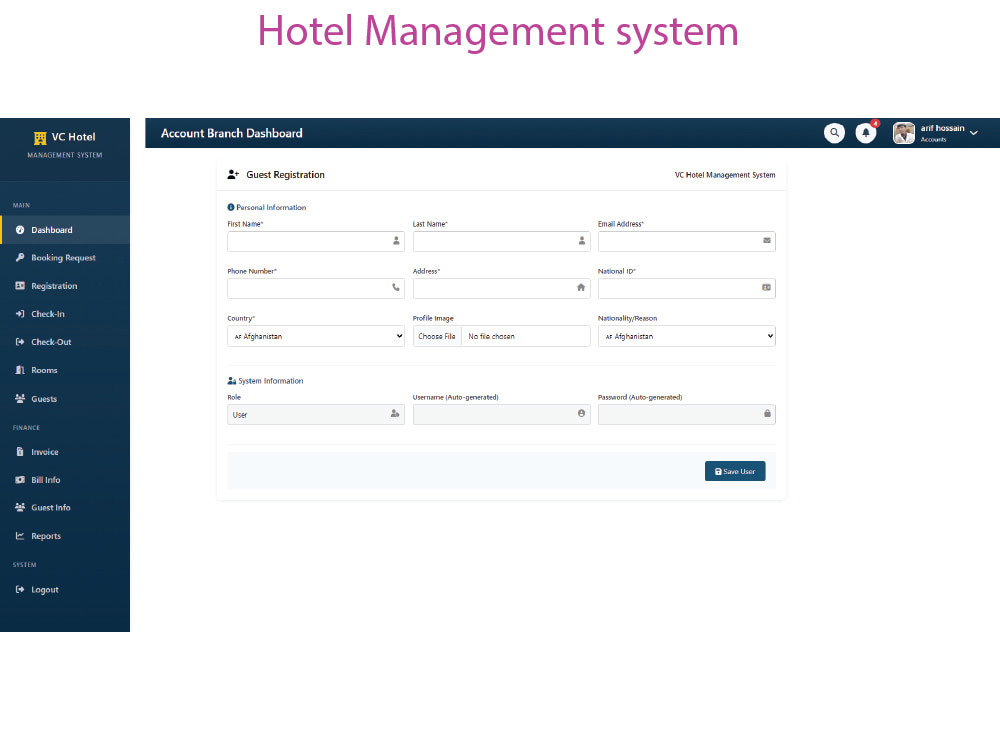The image size is (1000, 750).
Task: Open the Nationality/Reason dropdown
Action: (686, 336)
